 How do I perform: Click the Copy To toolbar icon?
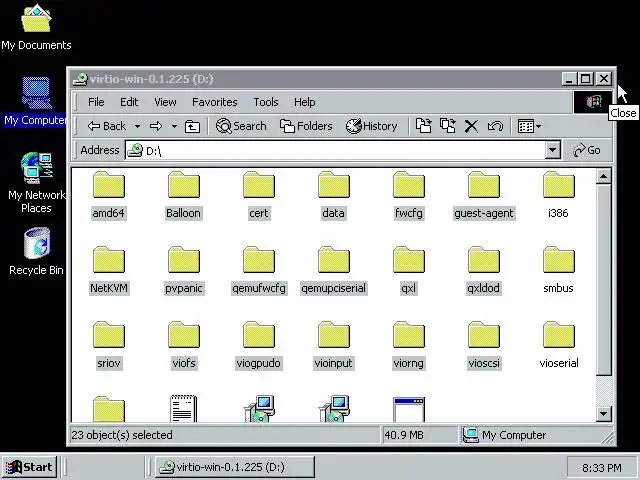click(448, 126)
